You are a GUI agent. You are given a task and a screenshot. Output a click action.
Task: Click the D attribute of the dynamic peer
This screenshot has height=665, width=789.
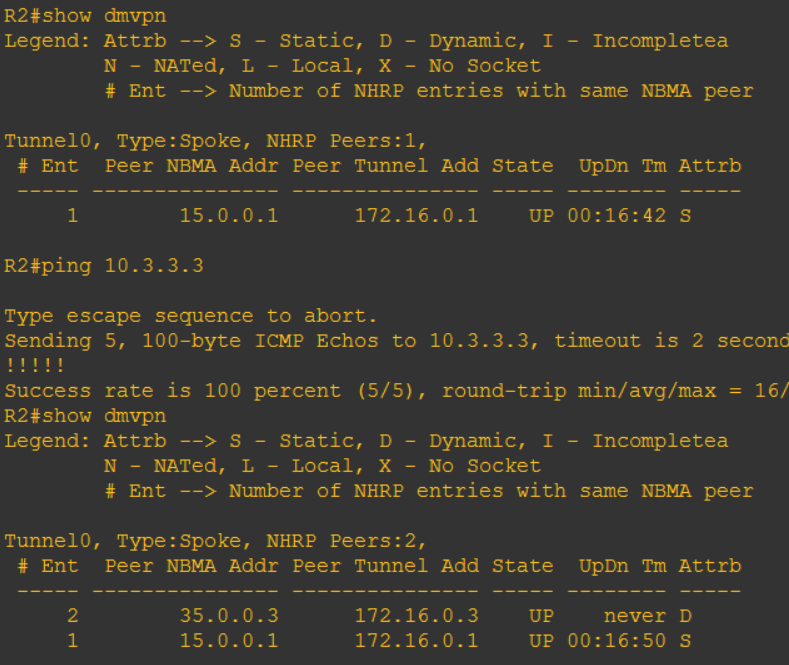pos(685,616)
